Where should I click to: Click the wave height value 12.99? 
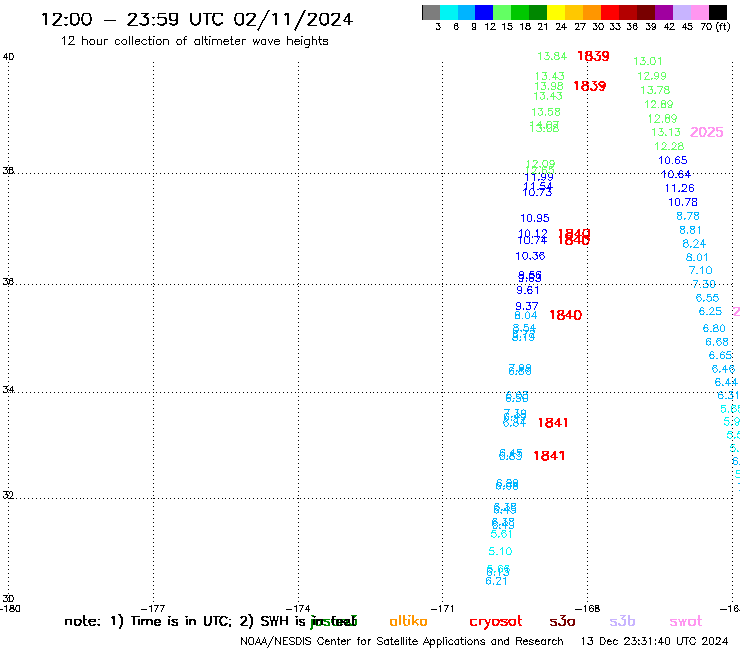click(652, 76)
